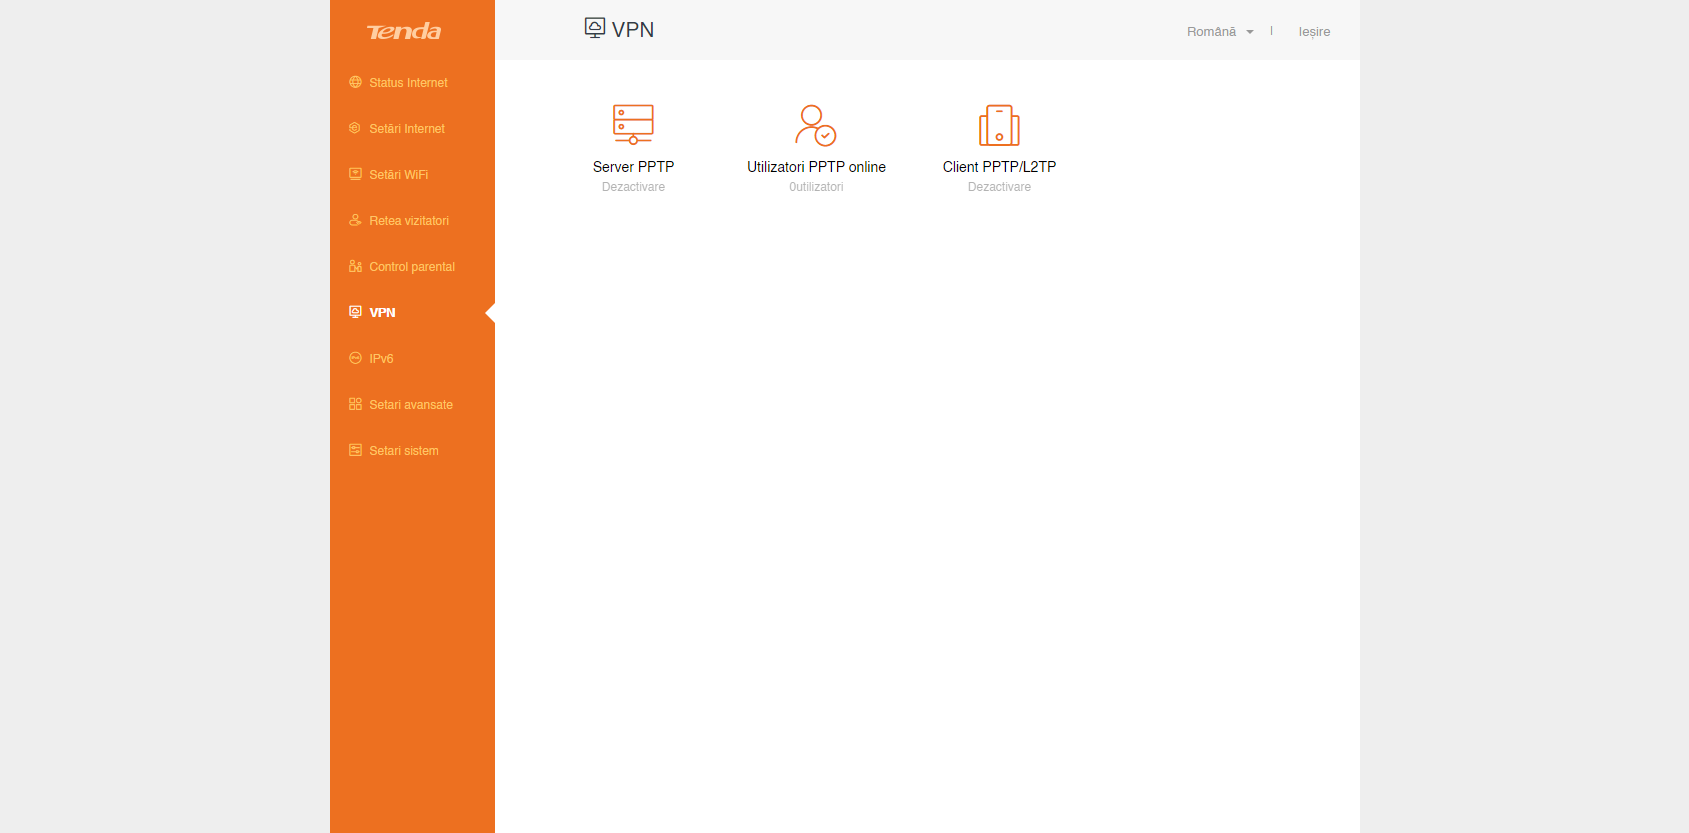
Task: Open the Utilizatori PPTP online user icon
Action: (x=816, y=125)
